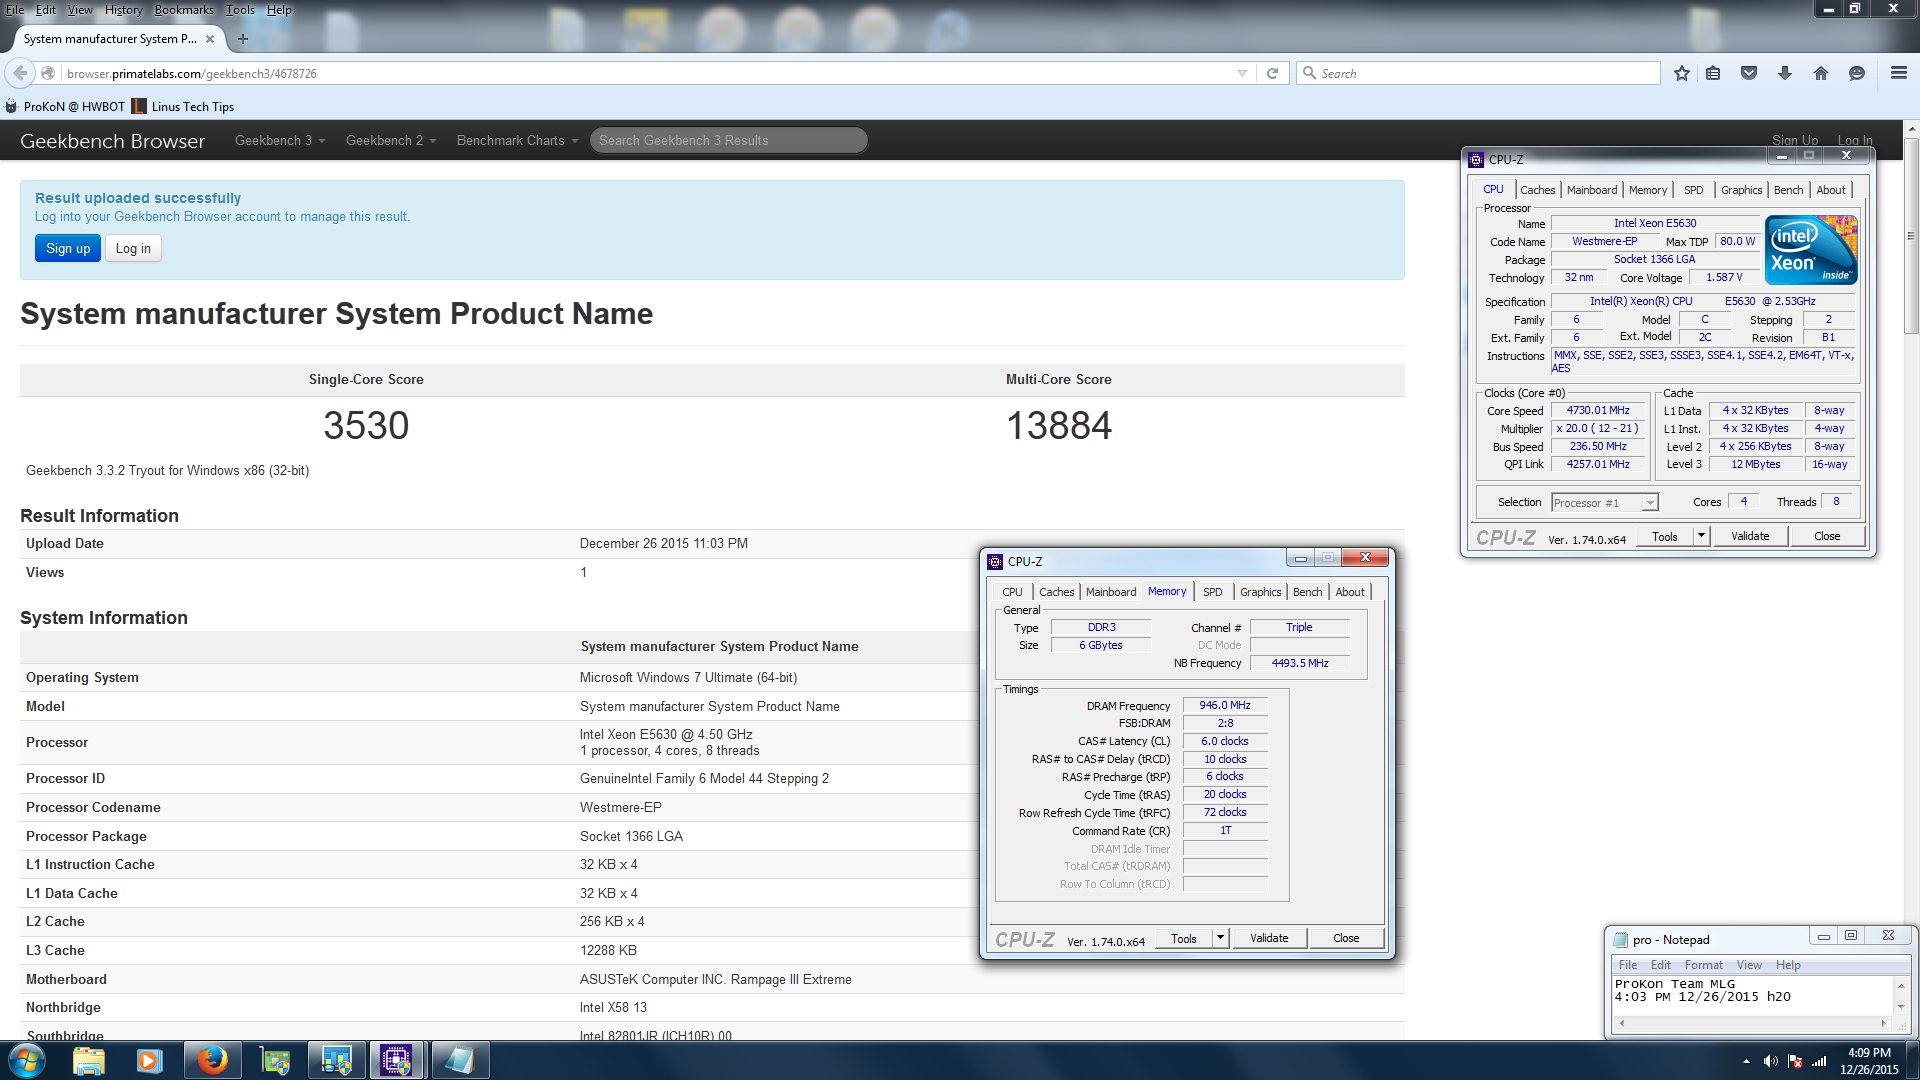Open Graphics tab in Memory CPU-Z window
This screenshot has height=1080, width=1920.
click(x=1260, y=592)
